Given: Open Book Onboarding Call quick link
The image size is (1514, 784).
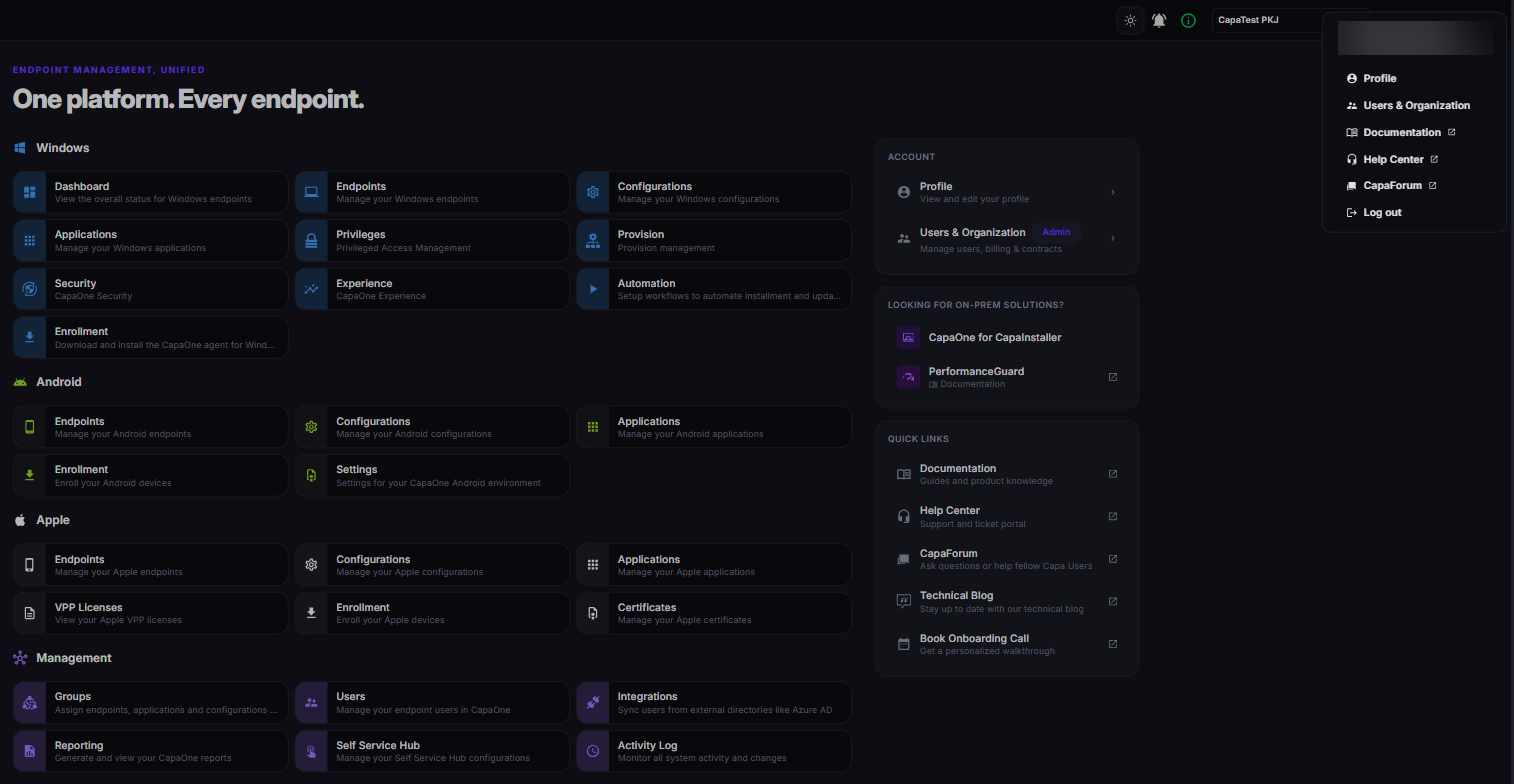Looking at the screenshot, I should click(1007, 644).
